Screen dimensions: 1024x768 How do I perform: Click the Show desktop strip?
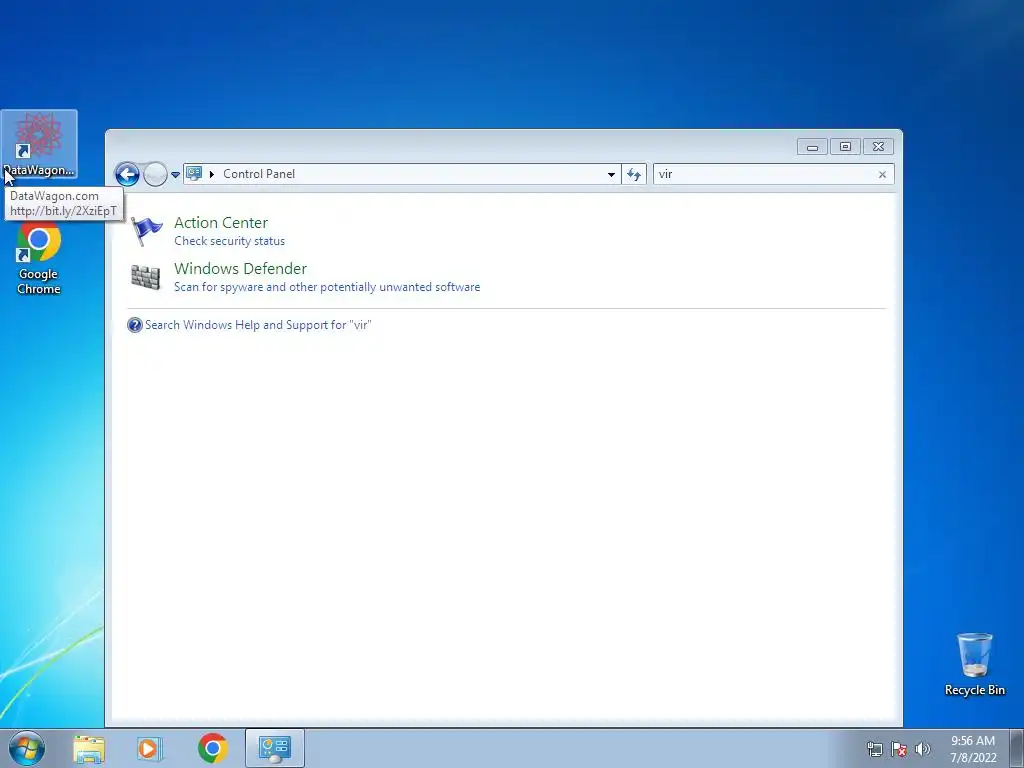point(1017,749)
